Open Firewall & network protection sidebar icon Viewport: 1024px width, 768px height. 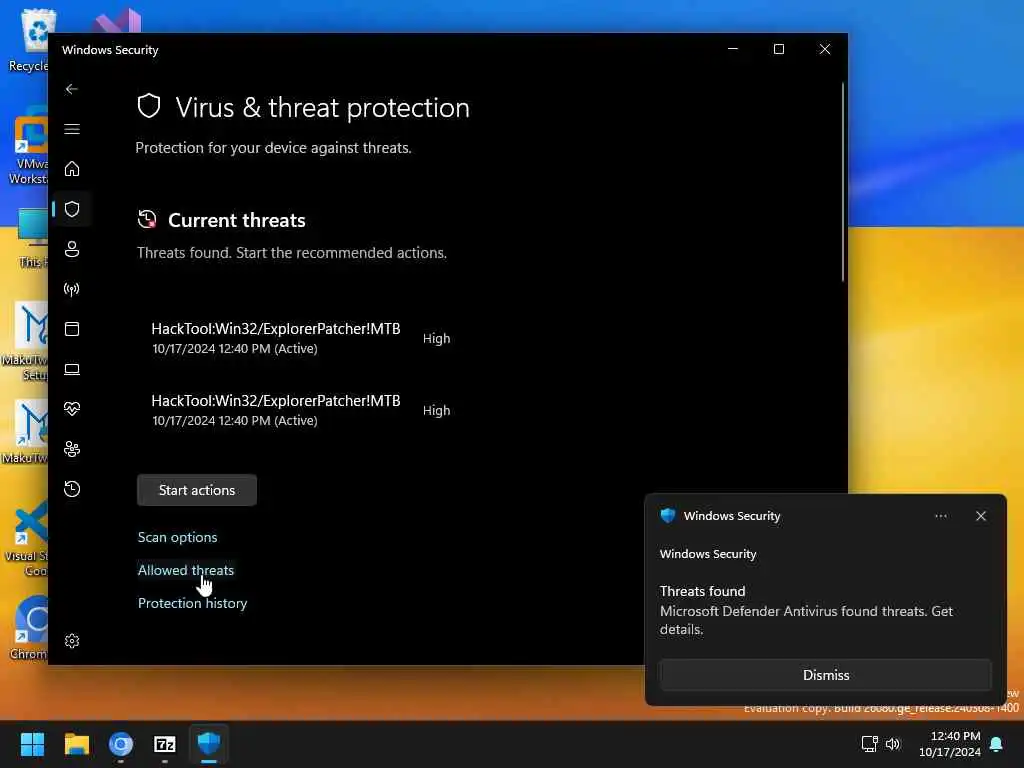[72, 289]
